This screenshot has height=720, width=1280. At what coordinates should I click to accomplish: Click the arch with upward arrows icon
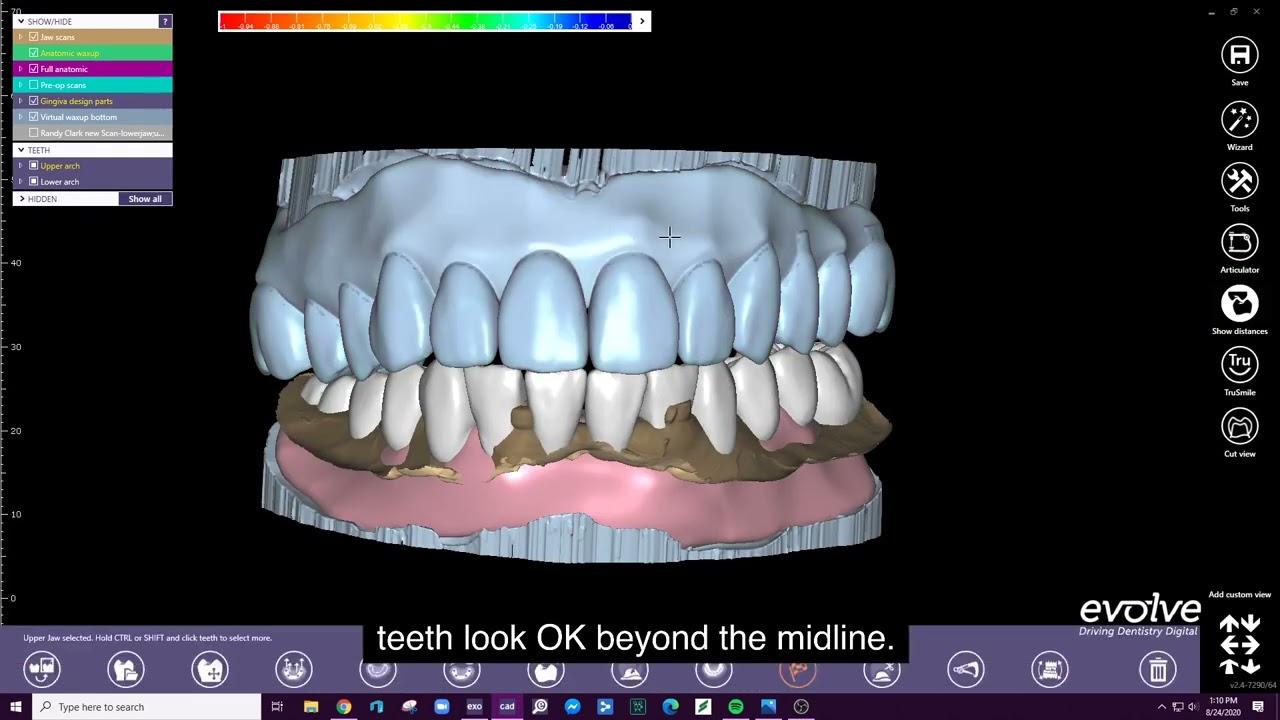294,669
